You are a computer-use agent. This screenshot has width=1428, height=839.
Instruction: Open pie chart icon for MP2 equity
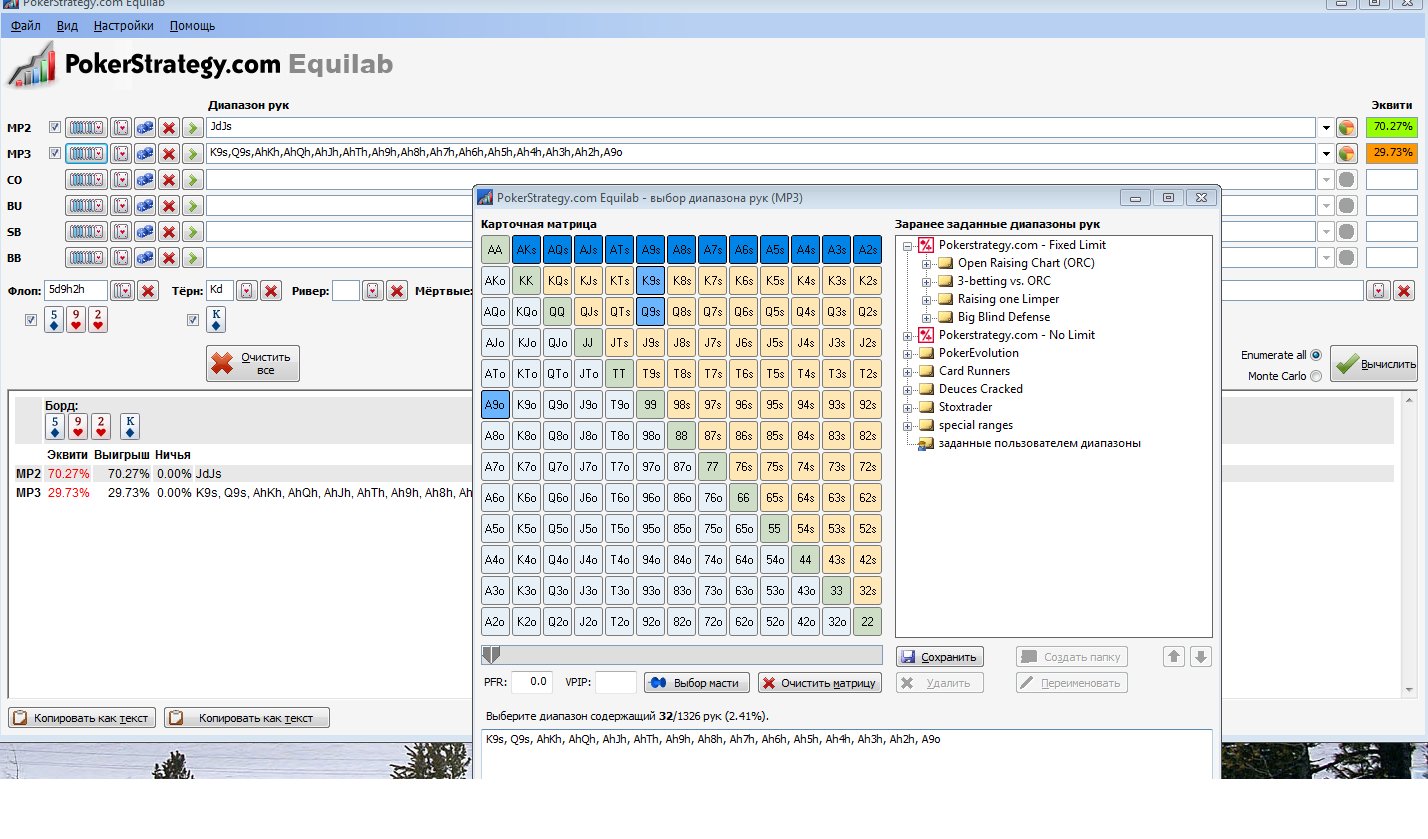click(1347, 128)
